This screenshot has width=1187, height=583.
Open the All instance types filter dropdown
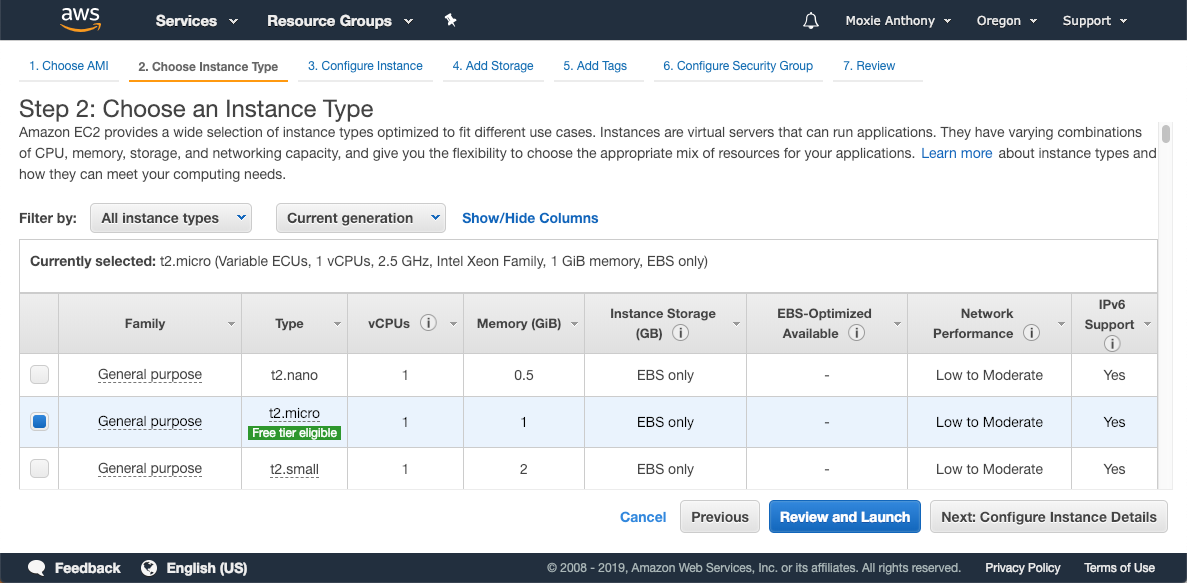(x=171, y=218)
